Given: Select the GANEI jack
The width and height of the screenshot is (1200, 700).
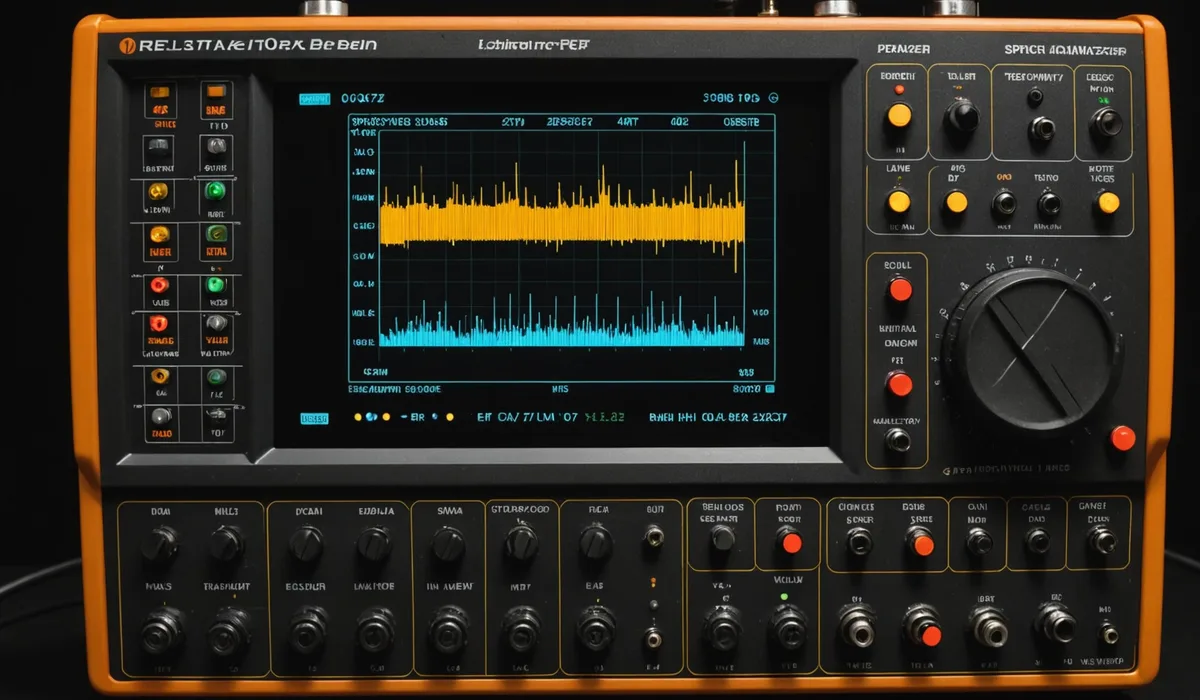Looking at the screenshot, I should coord(1102,541).
